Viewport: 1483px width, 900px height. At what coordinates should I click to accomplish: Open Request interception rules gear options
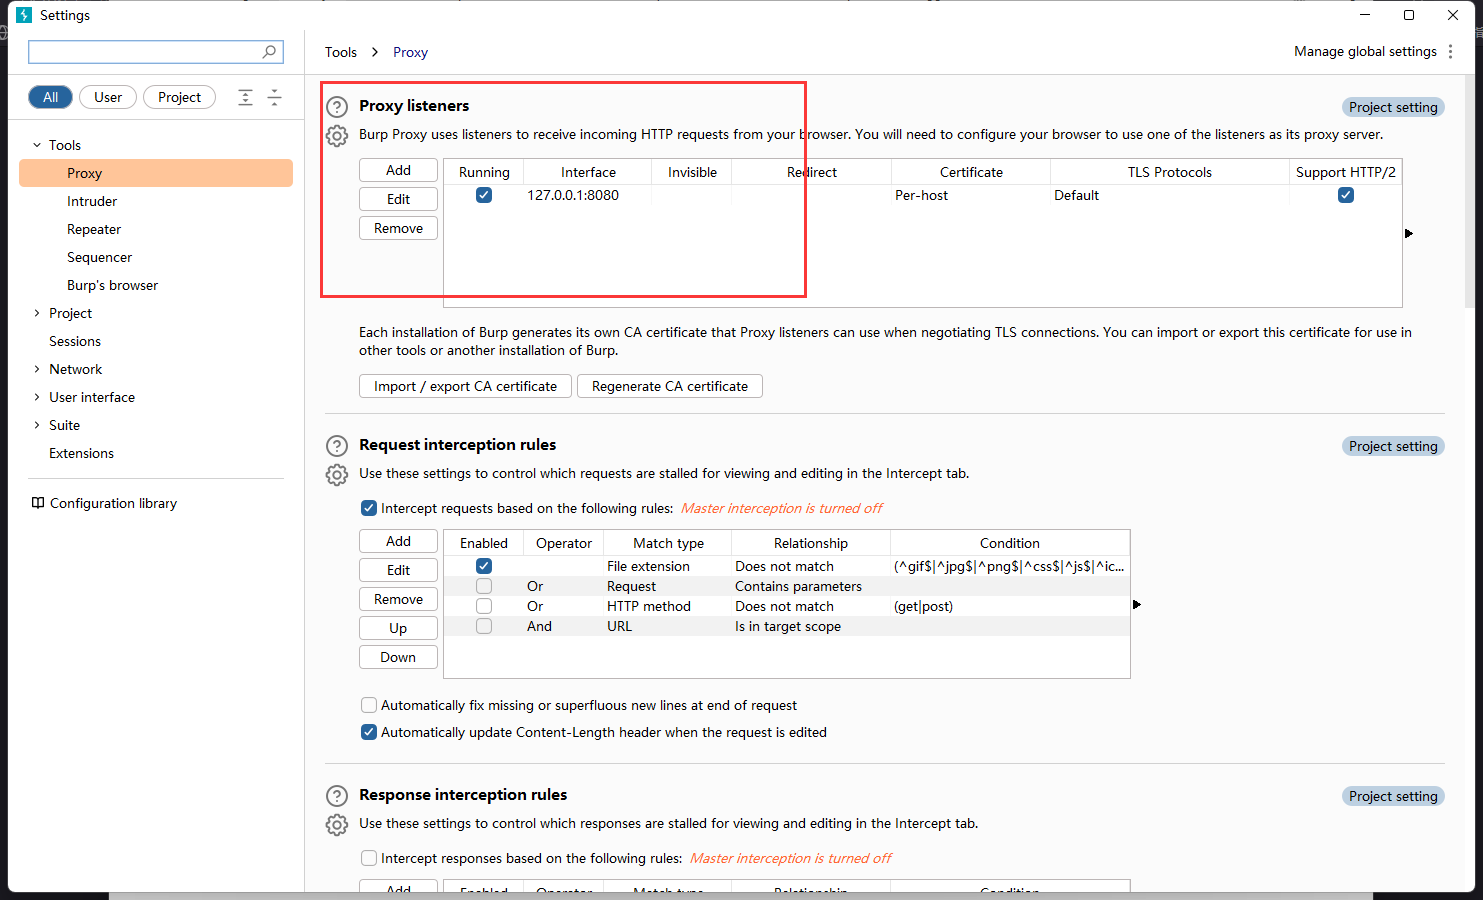pyautogui.click(x=337, y=475)
